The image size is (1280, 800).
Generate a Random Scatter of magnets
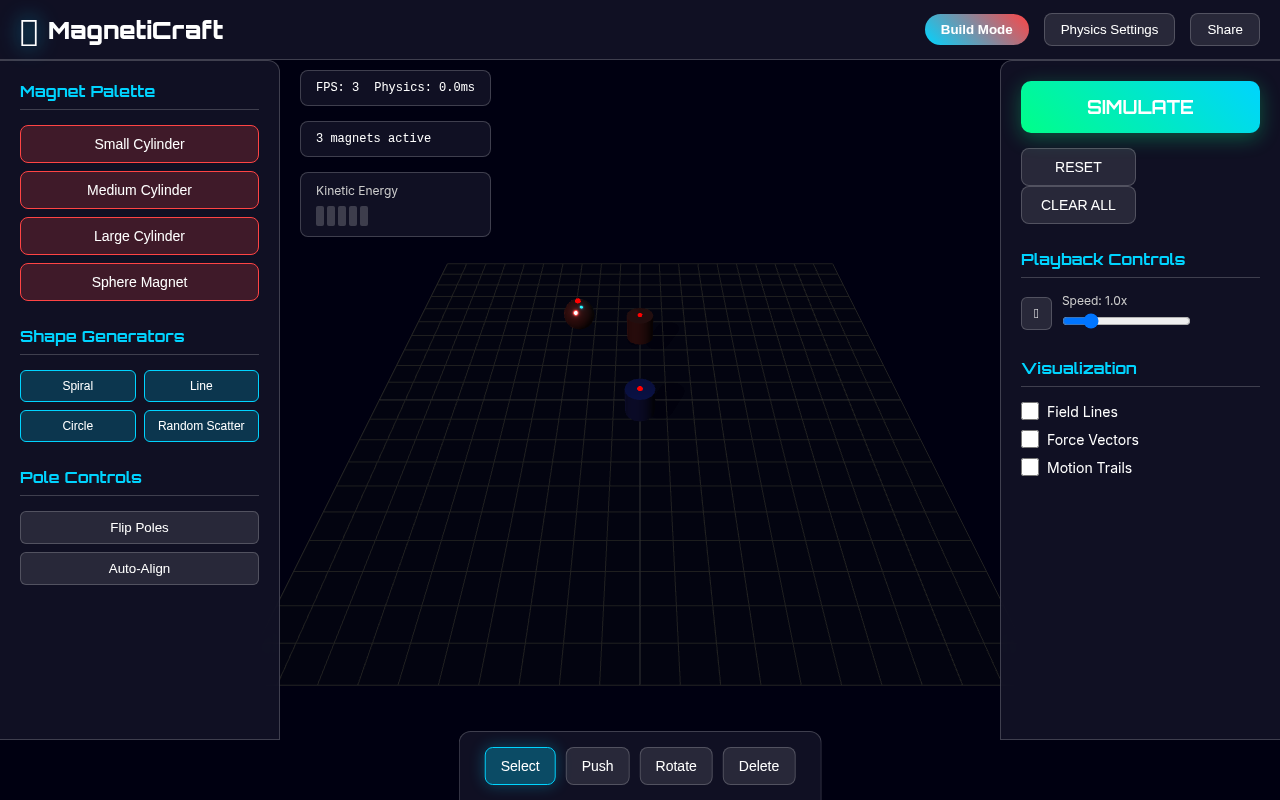(201, 426)
